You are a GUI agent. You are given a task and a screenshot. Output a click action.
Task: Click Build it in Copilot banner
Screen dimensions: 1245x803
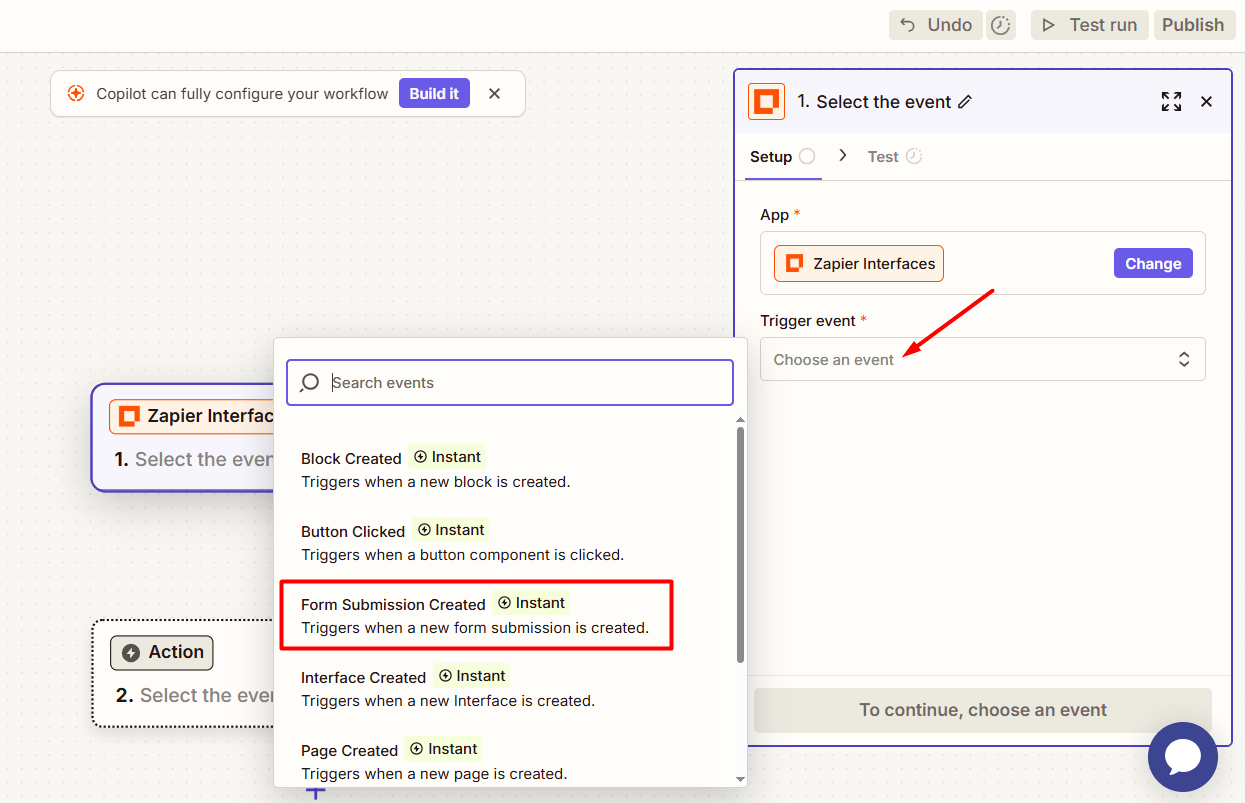pos(434,93)
